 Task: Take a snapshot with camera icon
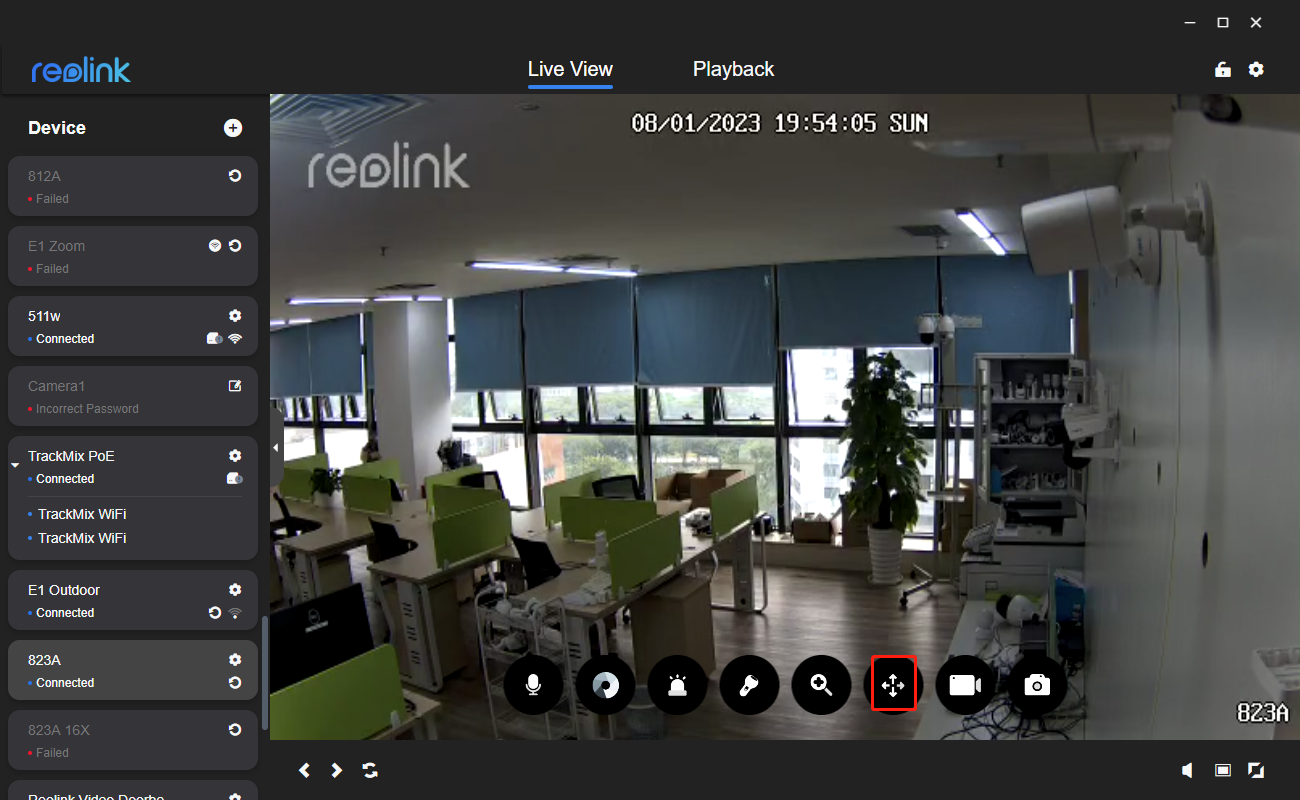click(x=1037, y=685)
